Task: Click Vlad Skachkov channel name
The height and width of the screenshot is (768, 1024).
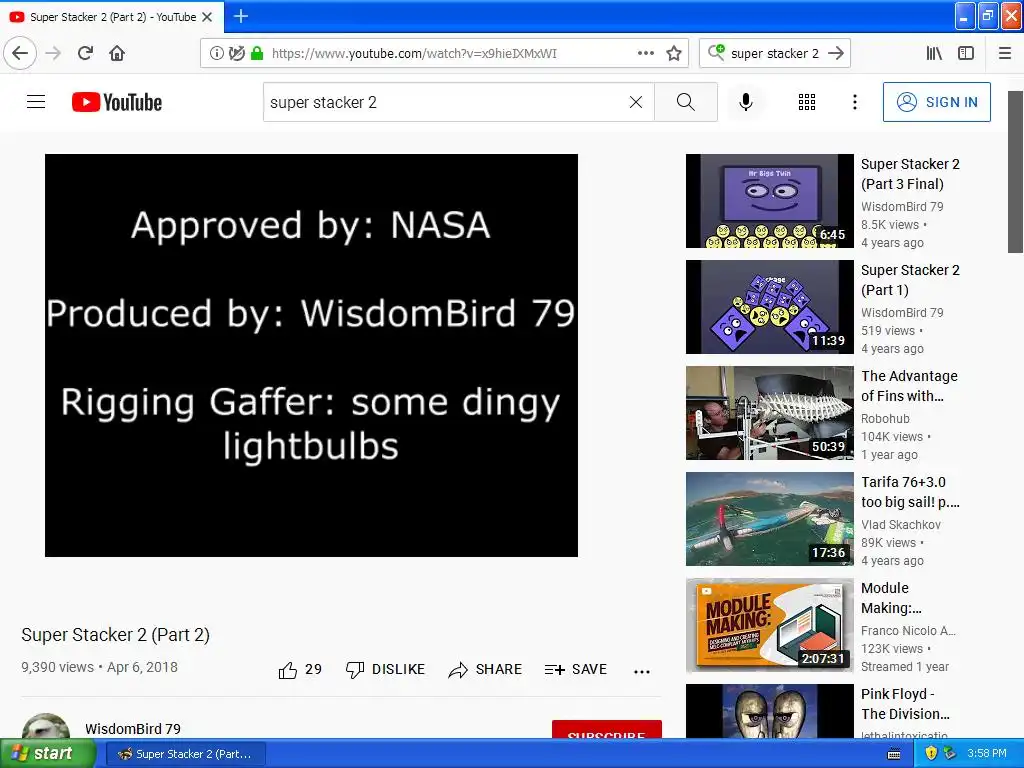Action: pyautogui.click(x=901, y=524)
